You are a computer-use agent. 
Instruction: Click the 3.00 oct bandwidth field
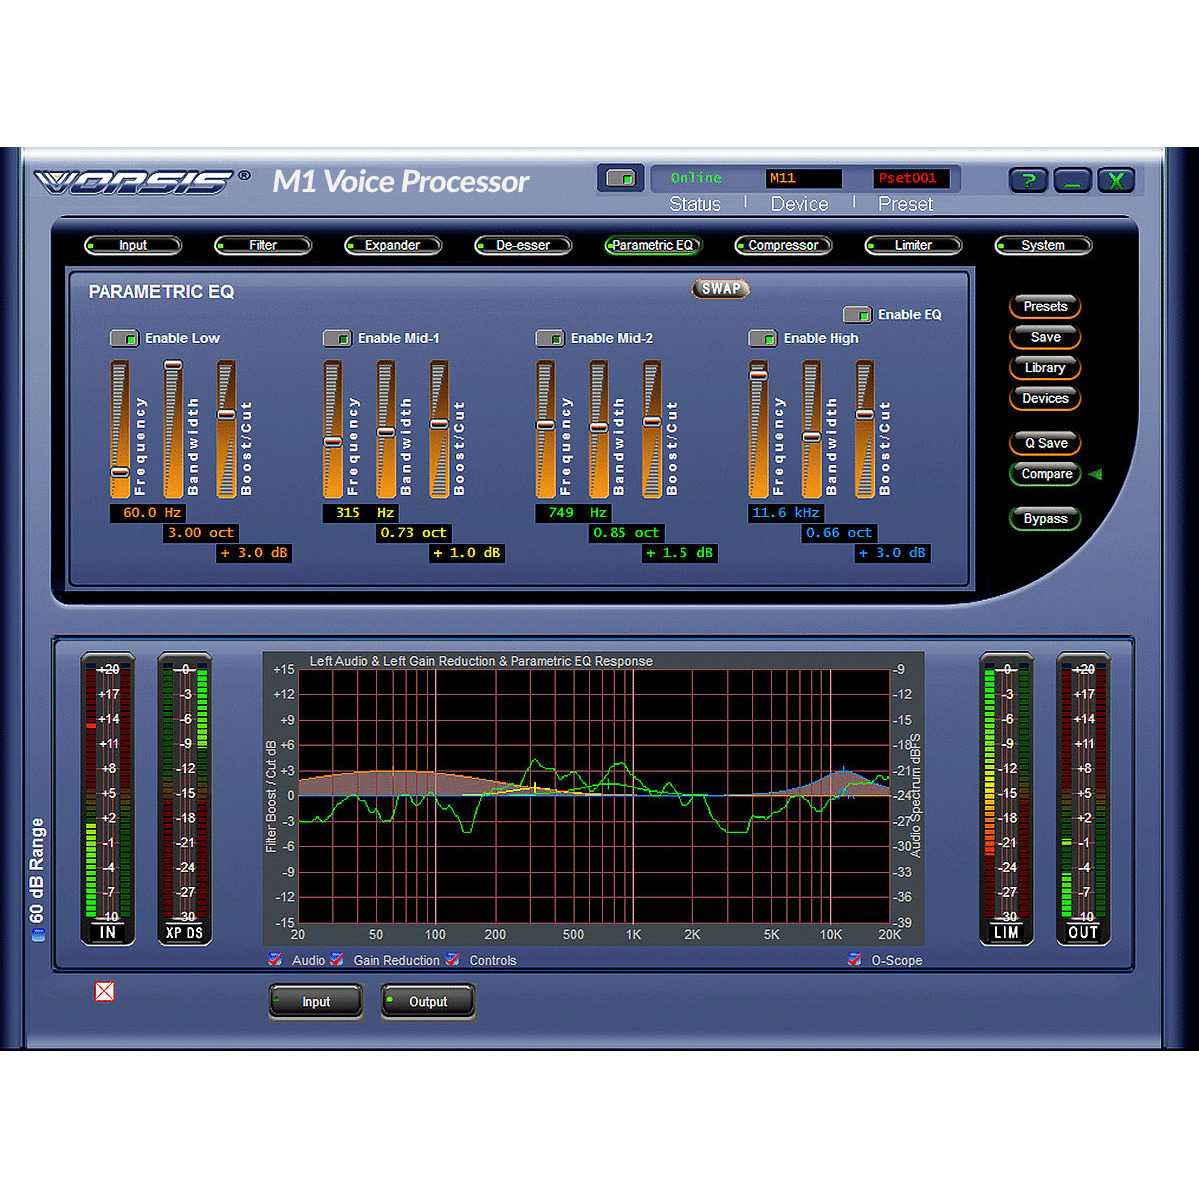(200, 533)
